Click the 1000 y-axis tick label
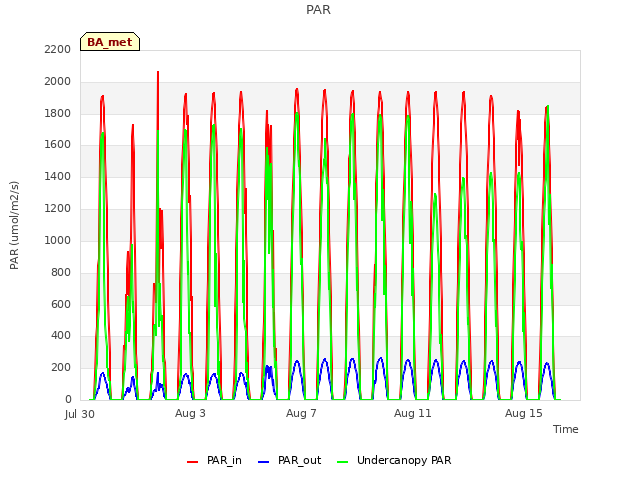This screenshot has width=640, height=480. (x=58, y=240)
